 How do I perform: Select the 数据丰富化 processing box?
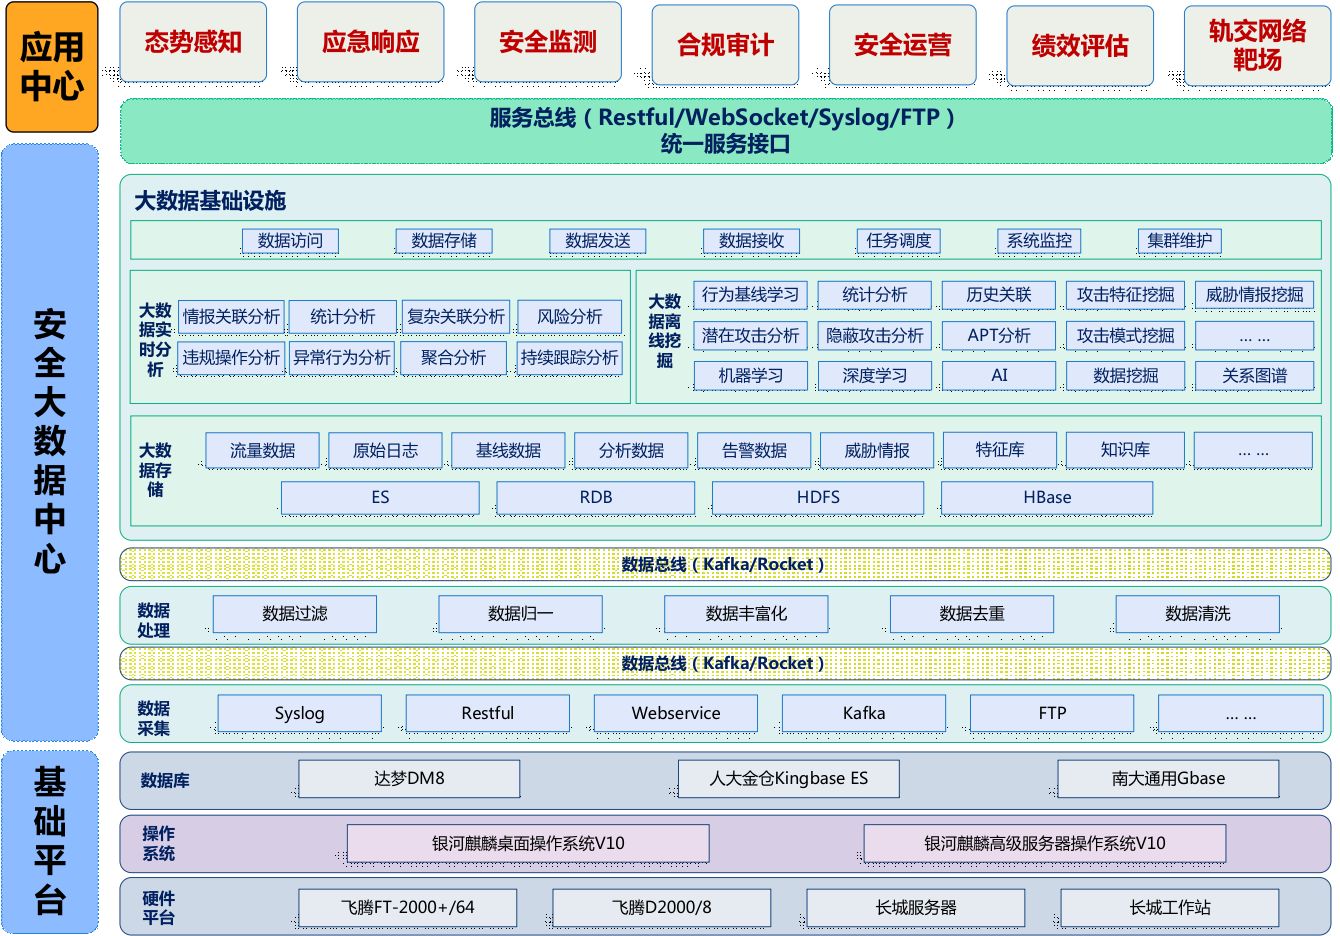click(746, 614)
